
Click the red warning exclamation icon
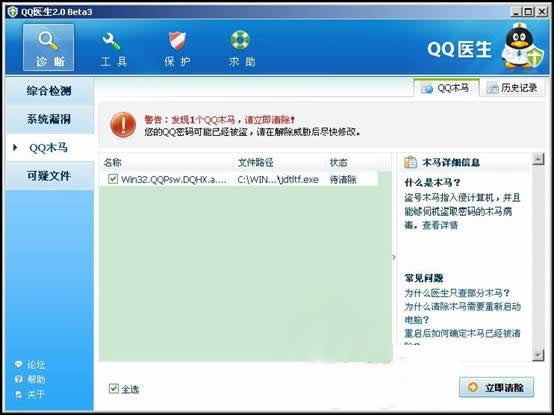coord(123,125)
